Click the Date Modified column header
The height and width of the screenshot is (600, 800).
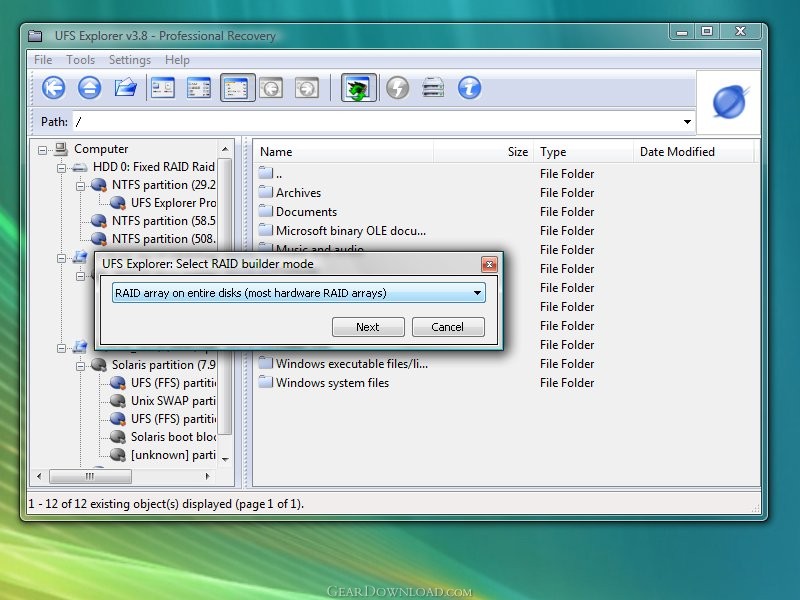point(677,152)
